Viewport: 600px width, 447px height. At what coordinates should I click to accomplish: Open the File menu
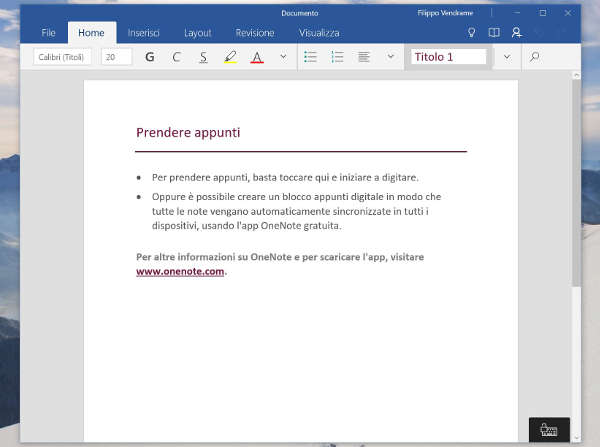(48, 33)
